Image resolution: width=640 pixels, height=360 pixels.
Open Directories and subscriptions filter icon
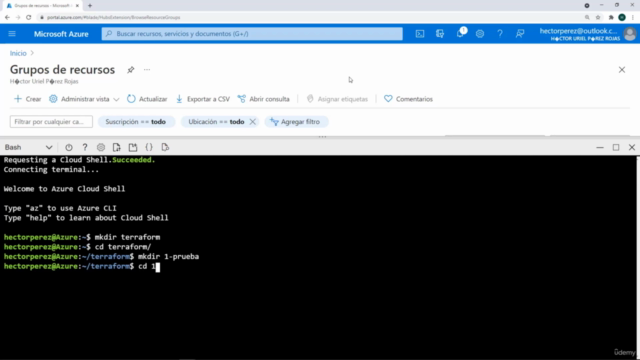click(440, 34)
